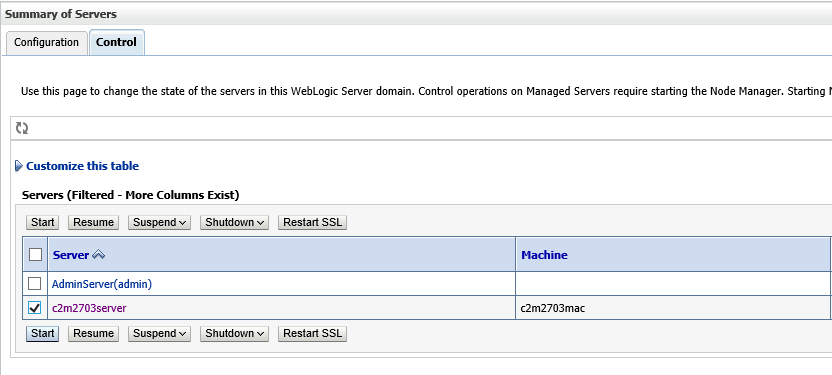Check the AdminServer(admin) row checkbox
The height and width of the screenshot is (375, 832).
[x=34, y=284]
